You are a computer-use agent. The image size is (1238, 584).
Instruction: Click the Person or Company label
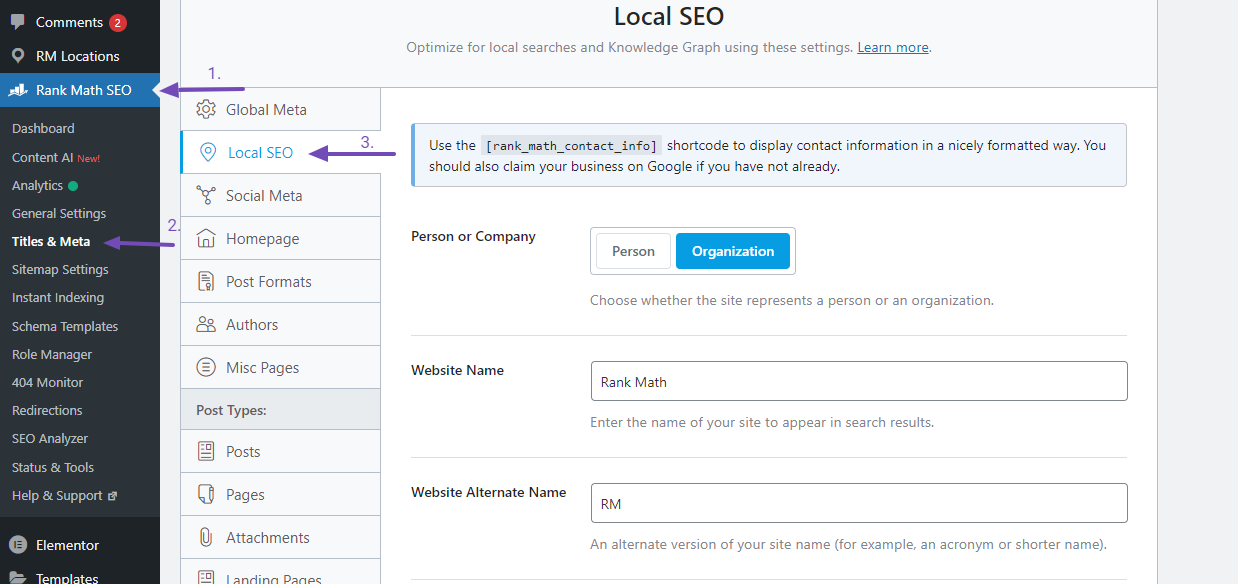pos(473,236)
